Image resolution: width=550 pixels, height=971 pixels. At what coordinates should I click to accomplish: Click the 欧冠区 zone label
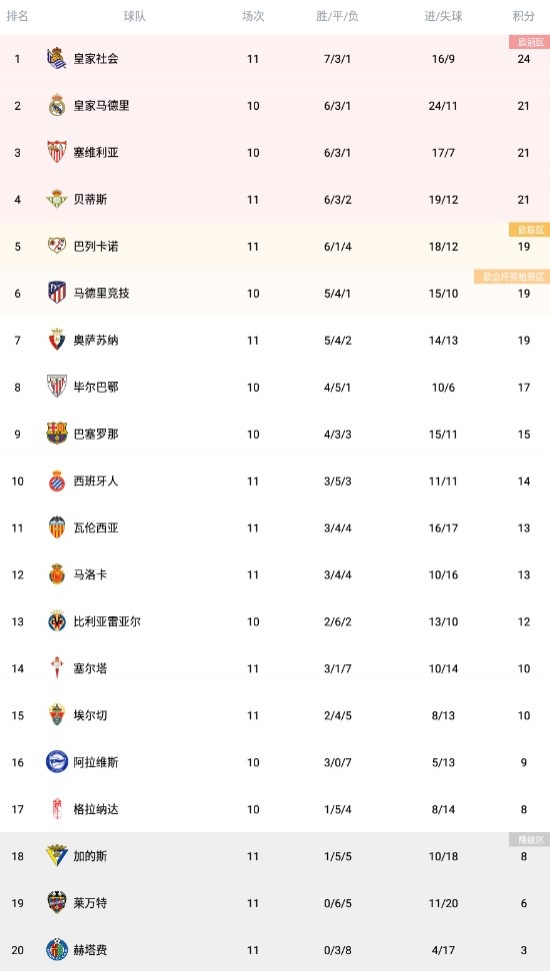coord(530,41)
